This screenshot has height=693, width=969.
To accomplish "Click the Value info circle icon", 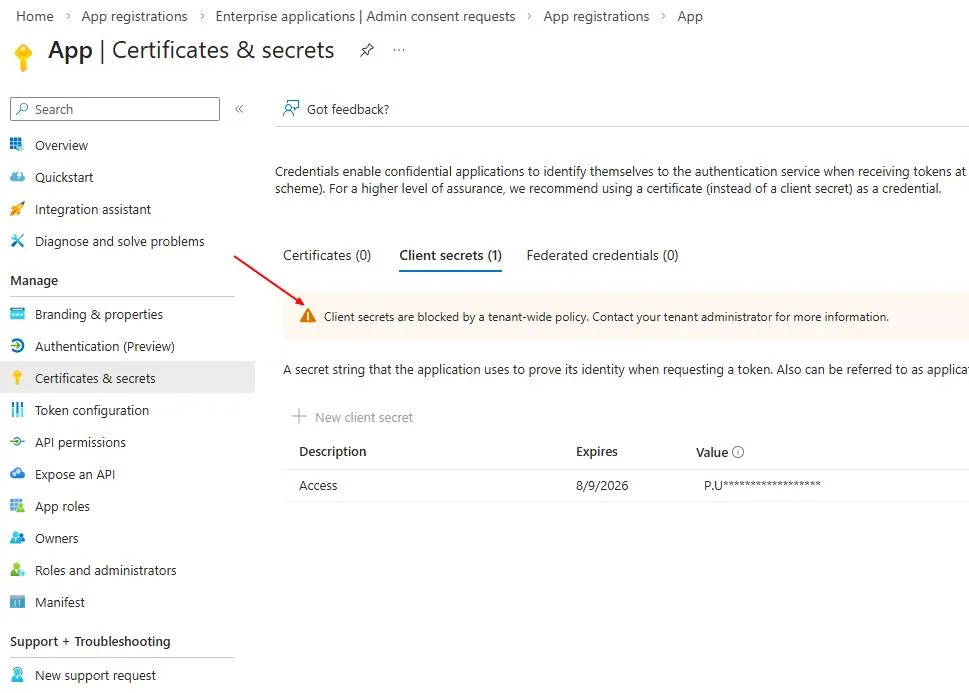I will pos(738,452).
